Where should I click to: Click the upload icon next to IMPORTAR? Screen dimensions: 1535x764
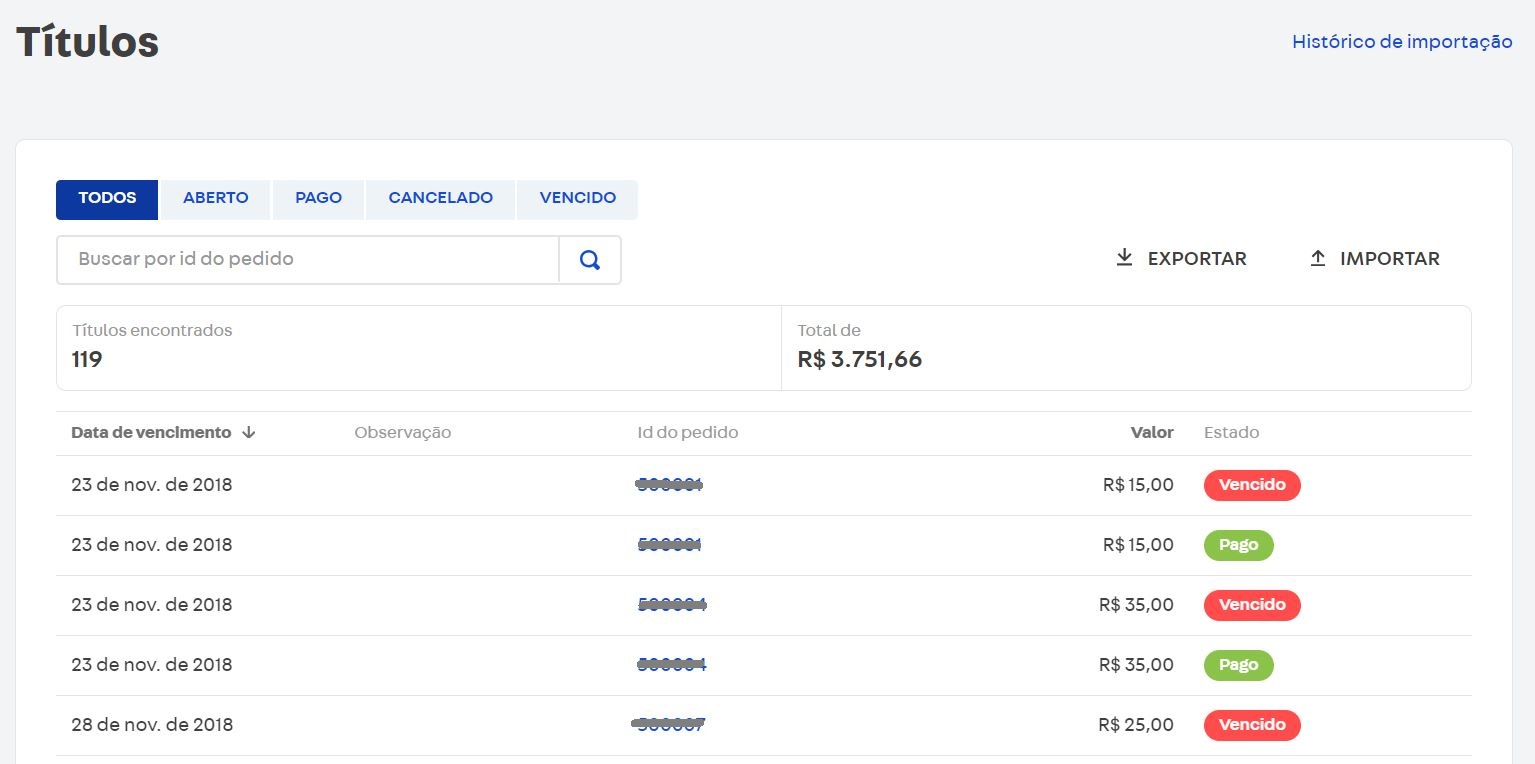[1317, 257]
